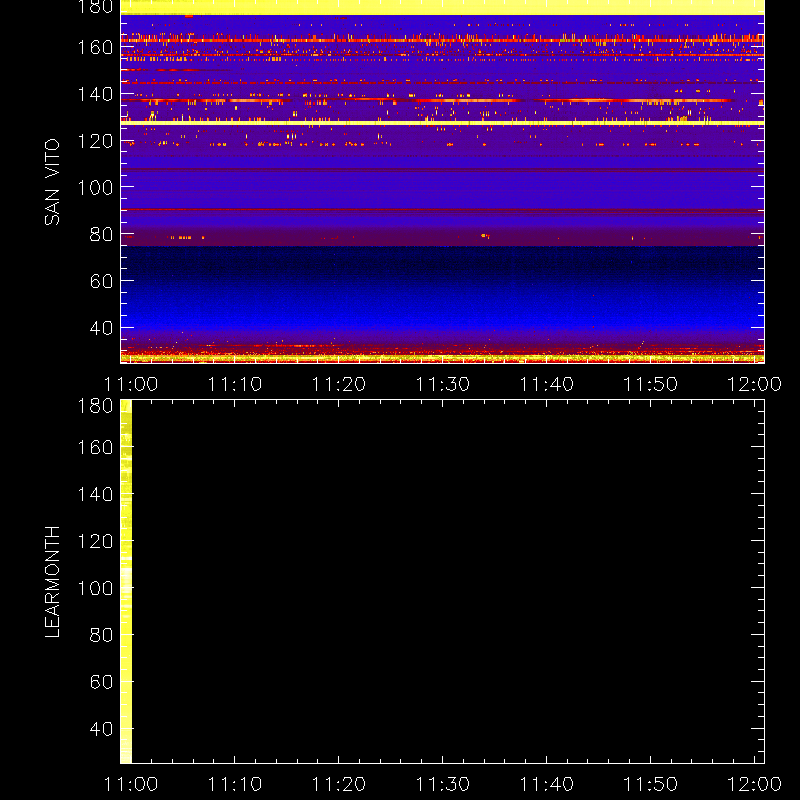Click the yellow data strip in Learmonth plot

click(x=126, y=582)
